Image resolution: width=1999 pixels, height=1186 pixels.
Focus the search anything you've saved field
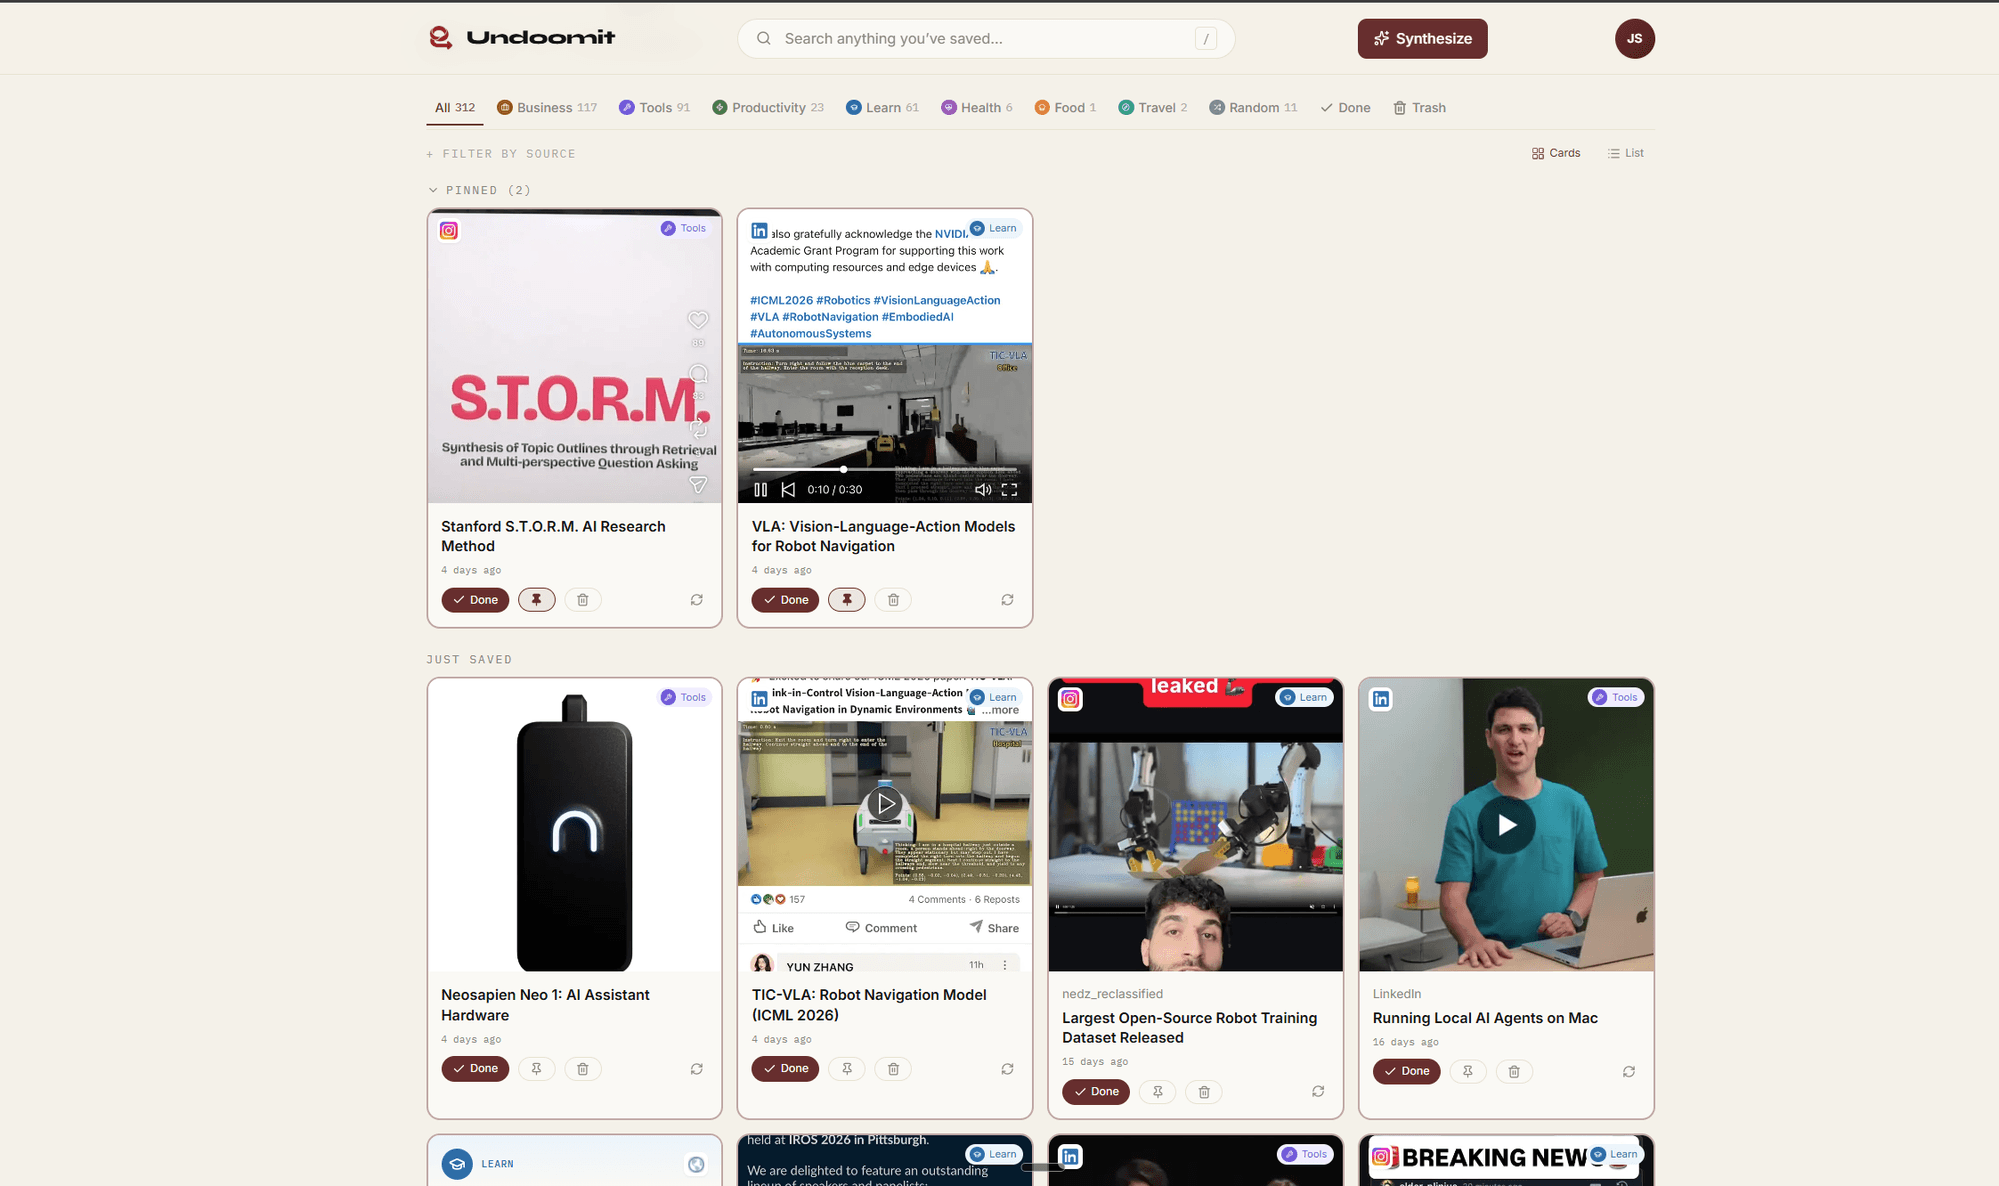pos(986,39)
